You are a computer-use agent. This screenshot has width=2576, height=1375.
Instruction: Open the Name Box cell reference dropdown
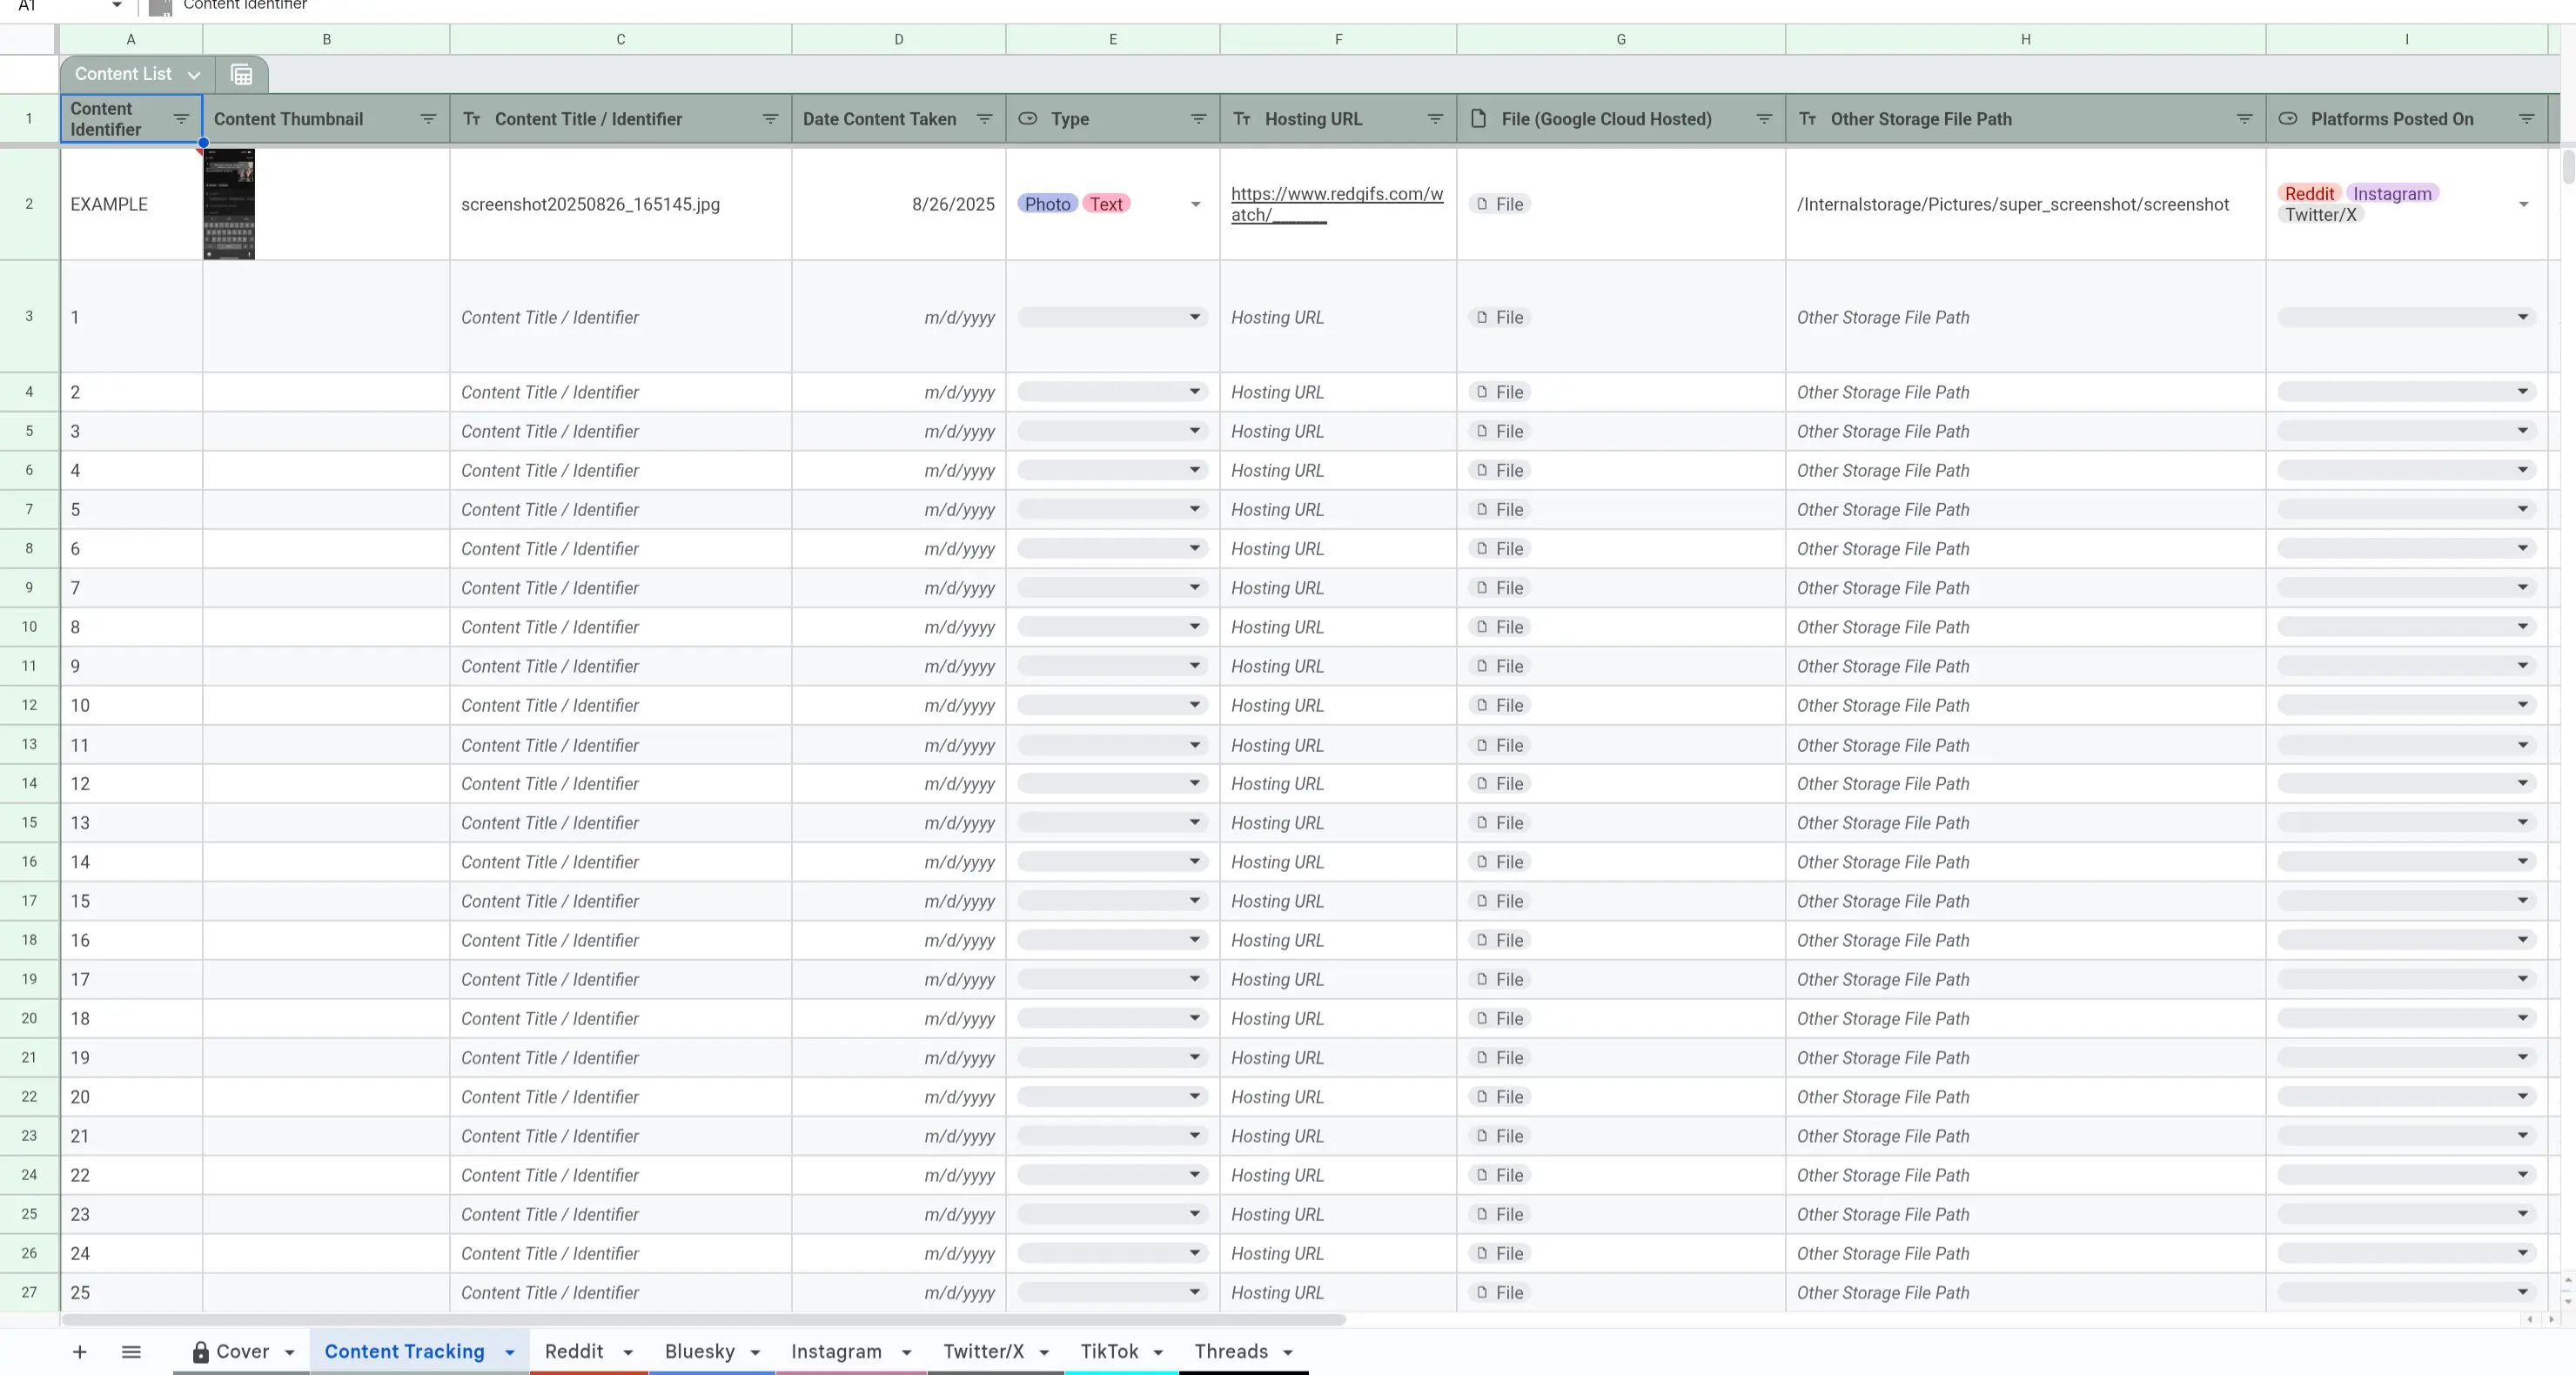click(117, 6)
